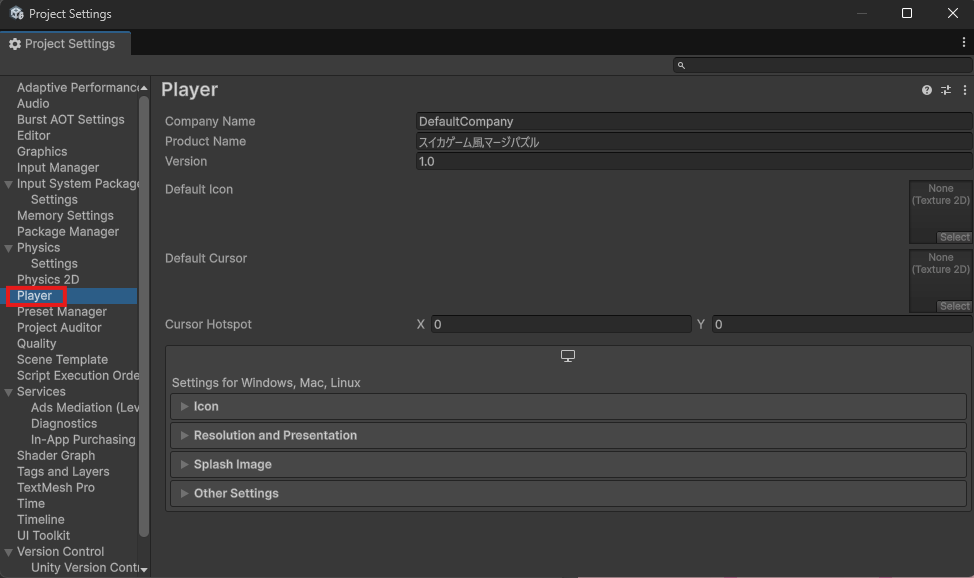Click the sidebar scroll up arrow

(144, 88)
